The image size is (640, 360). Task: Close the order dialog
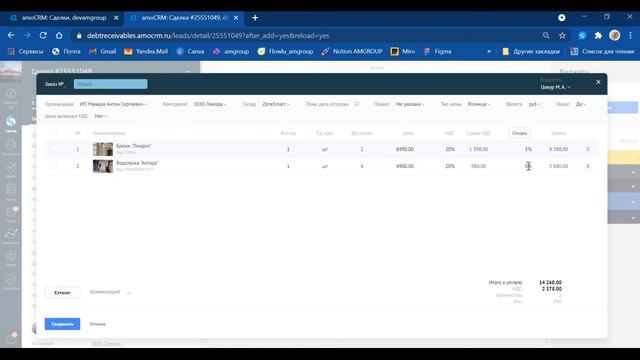(x=598, y=82)
